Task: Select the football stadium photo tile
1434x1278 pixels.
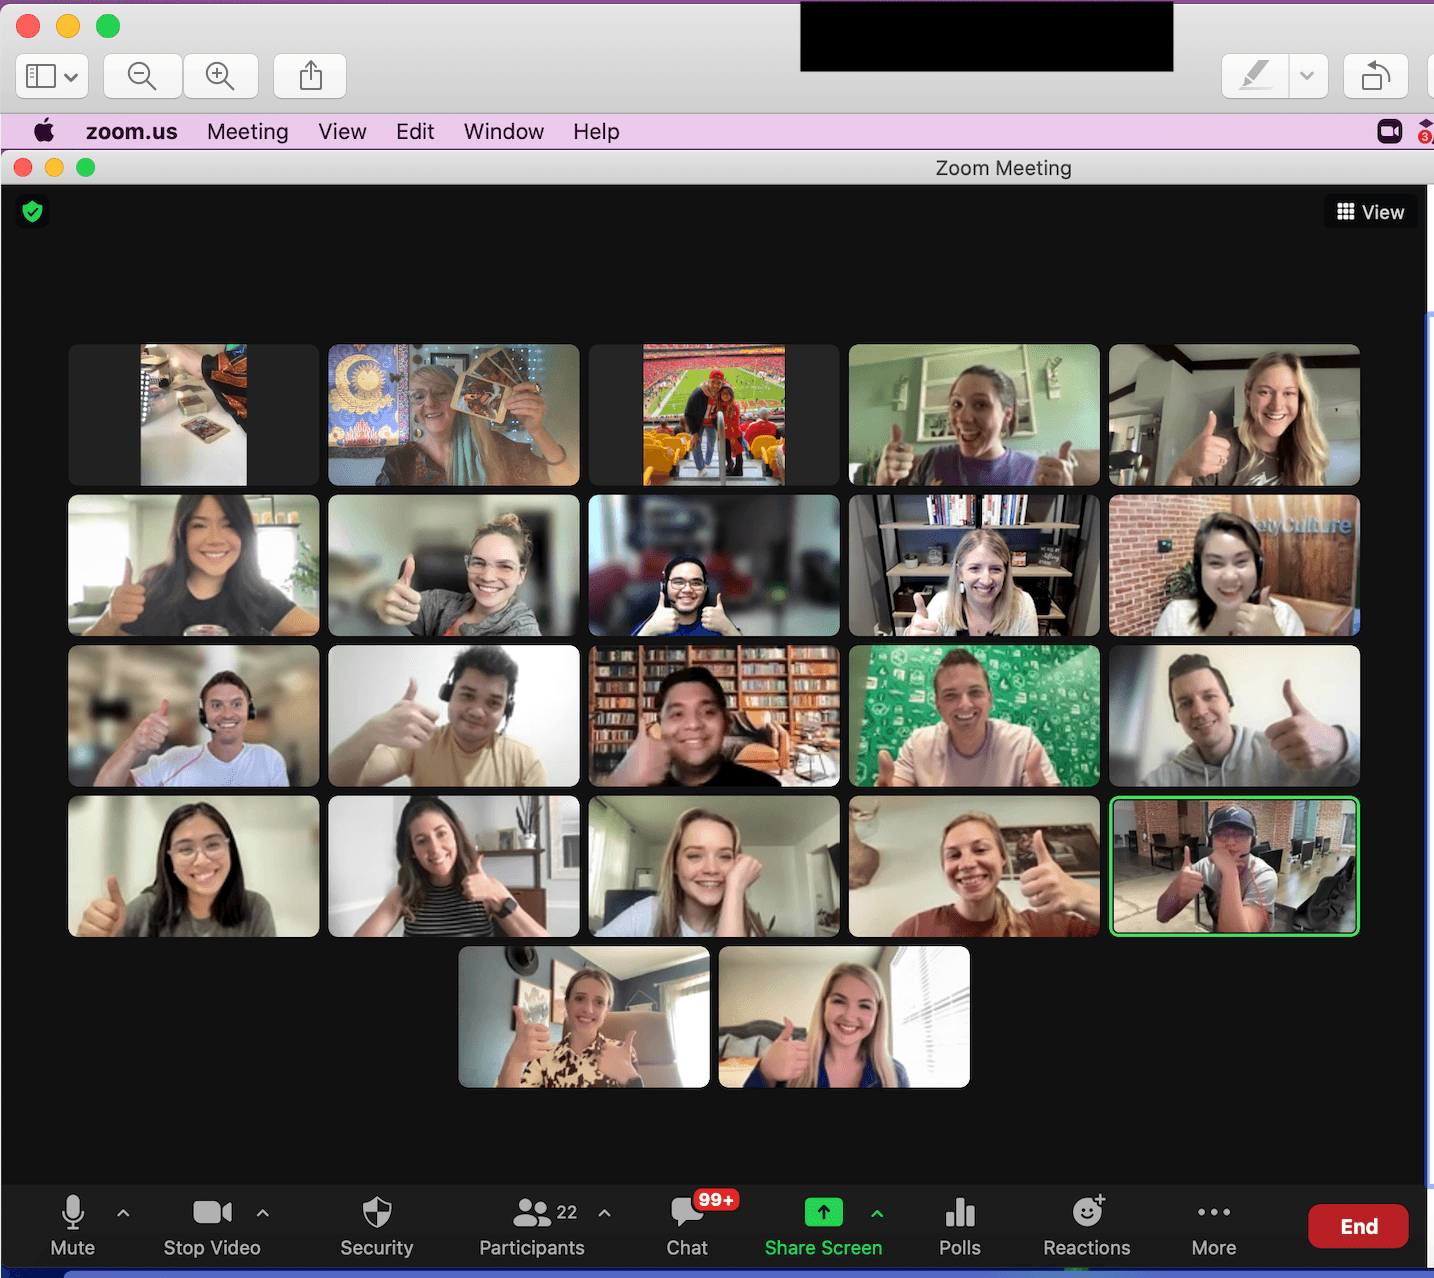Action: [714, 415]
